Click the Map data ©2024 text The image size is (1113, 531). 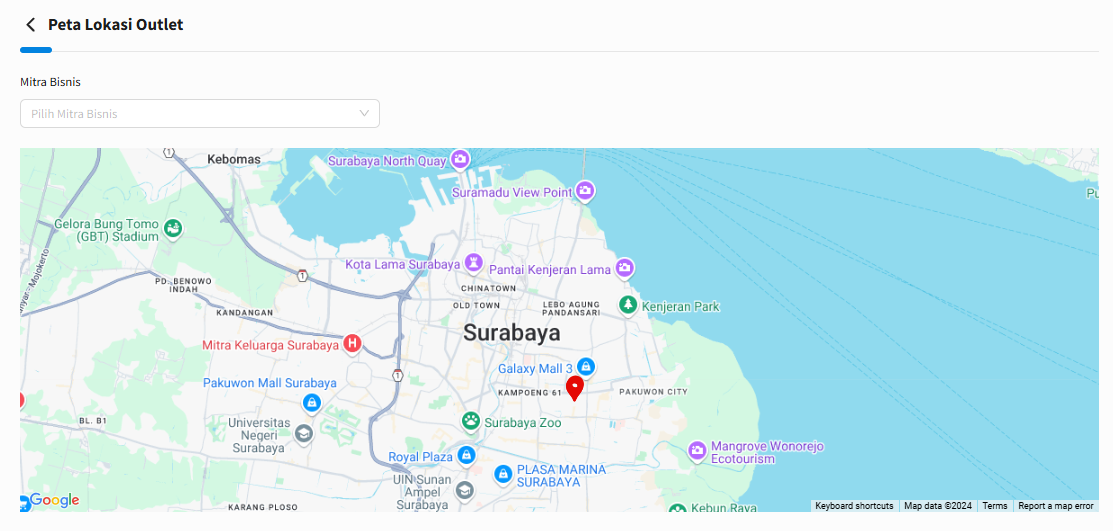click(938, 506)
